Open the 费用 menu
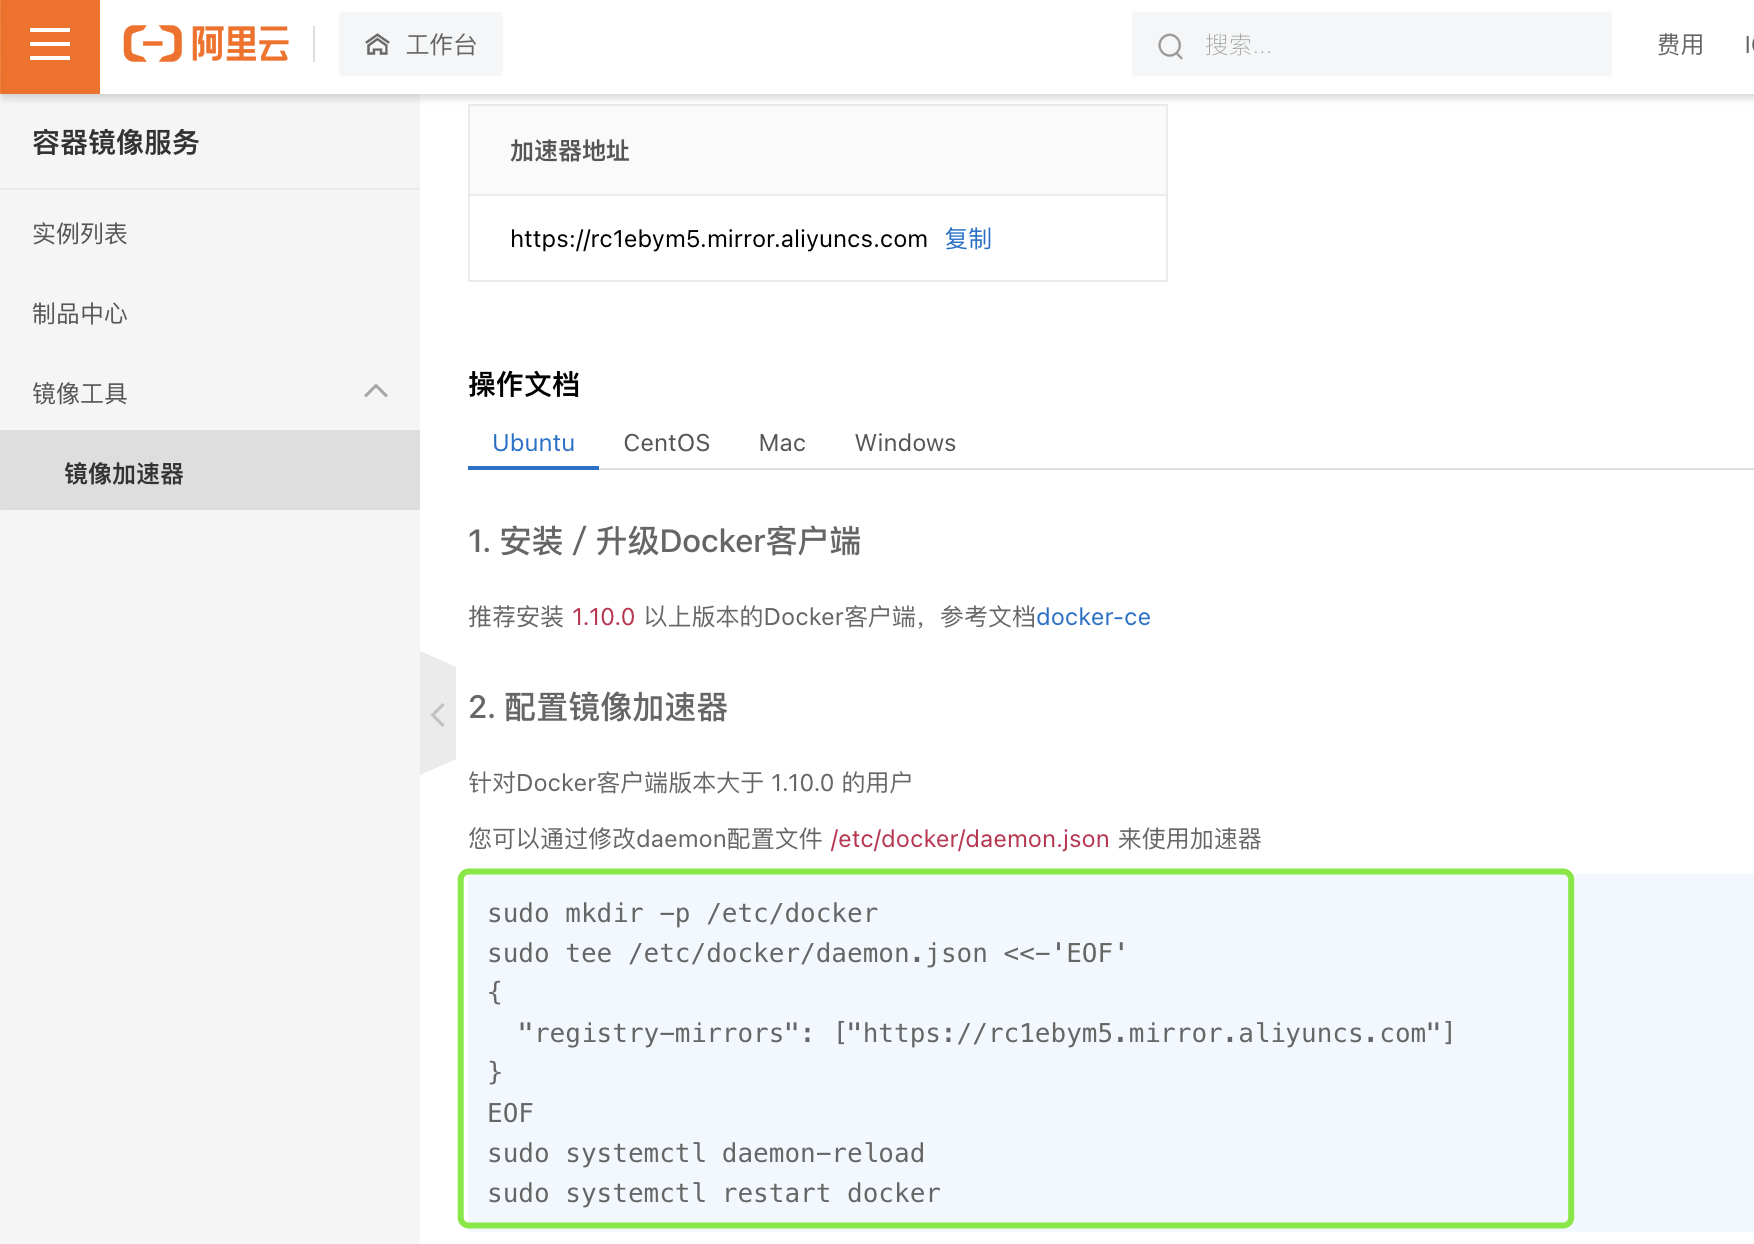 1680,44
